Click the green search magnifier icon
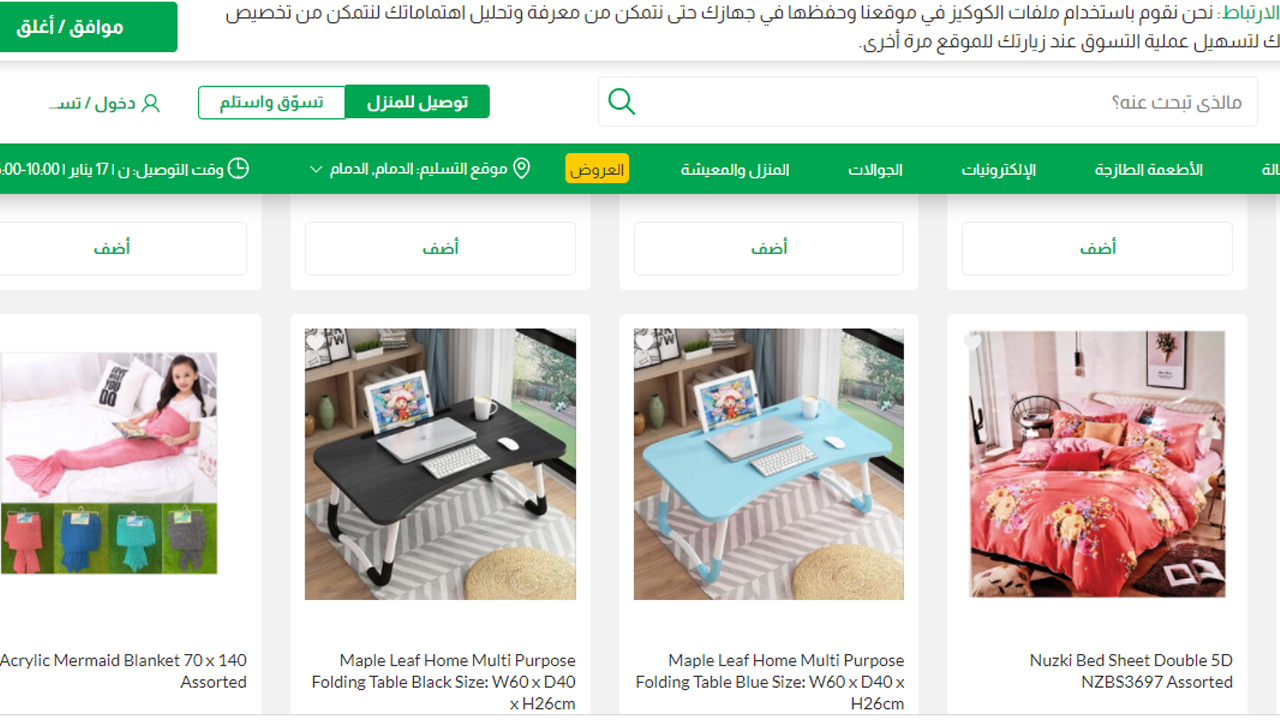Viewport: 1280px width, 720px height. (622, 102)
